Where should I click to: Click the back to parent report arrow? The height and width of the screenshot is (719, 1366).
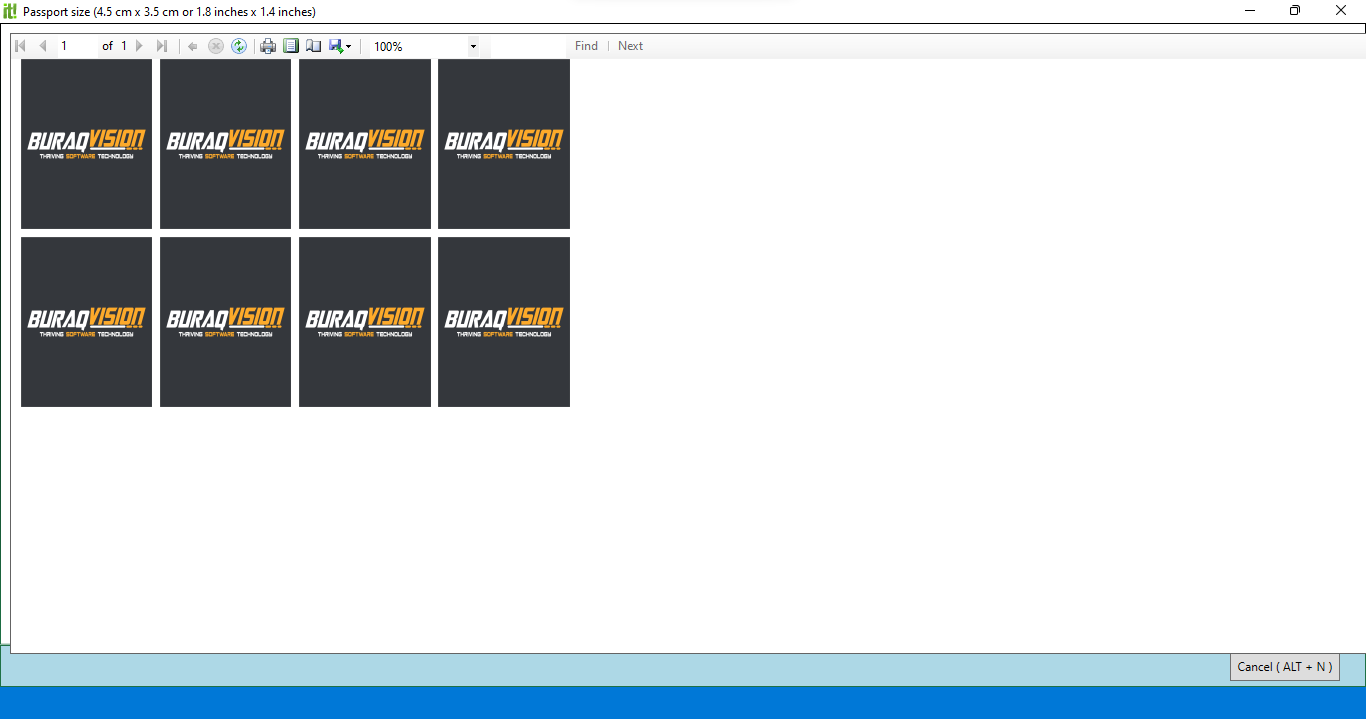[193, 46]
